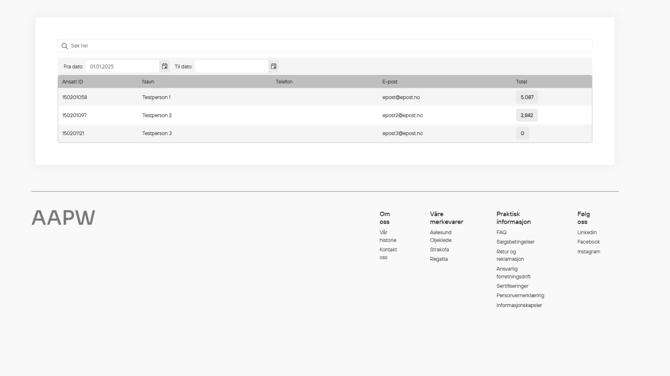Open the Salgsbetingelser link

515,242
